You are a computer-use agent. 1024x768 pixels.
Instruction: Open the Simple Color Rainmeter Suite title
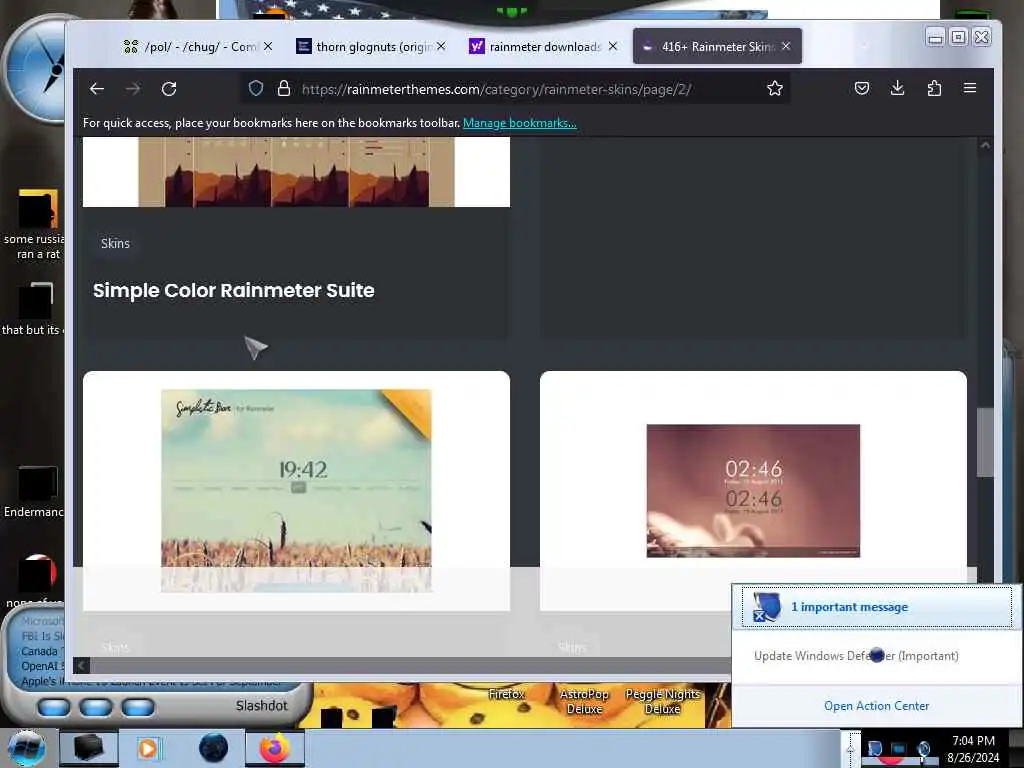[234, 290]
